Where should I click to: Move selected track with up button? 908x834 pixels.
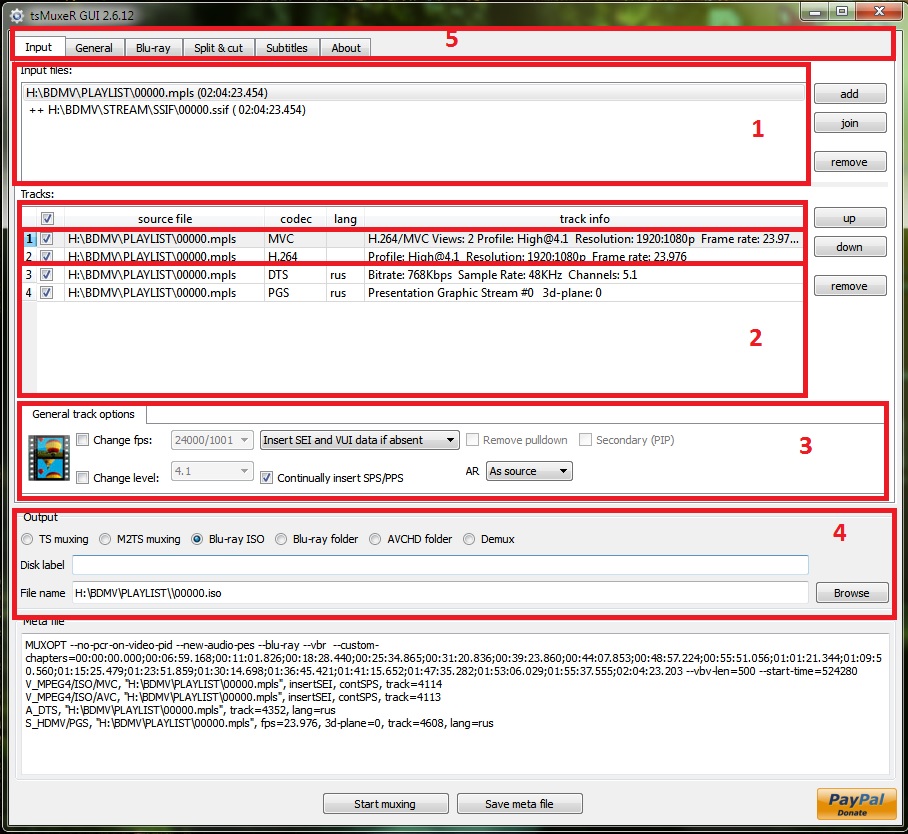[x=849, y=218]
